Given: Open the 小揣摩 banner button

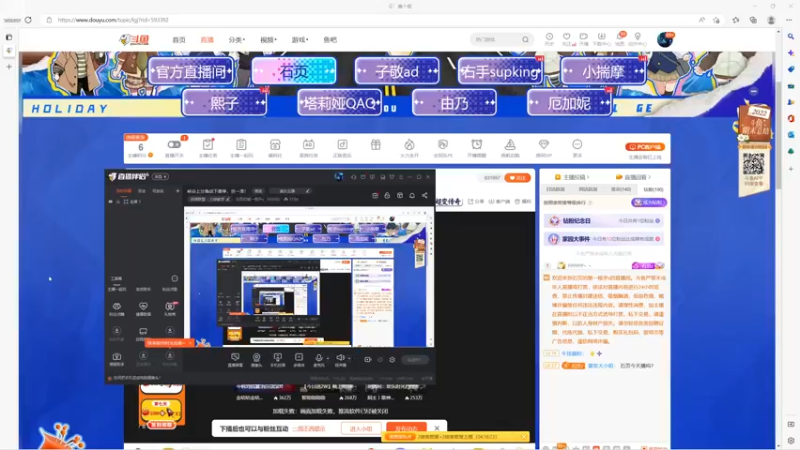Looking at the screenshot, I should (x=603, y=71).
